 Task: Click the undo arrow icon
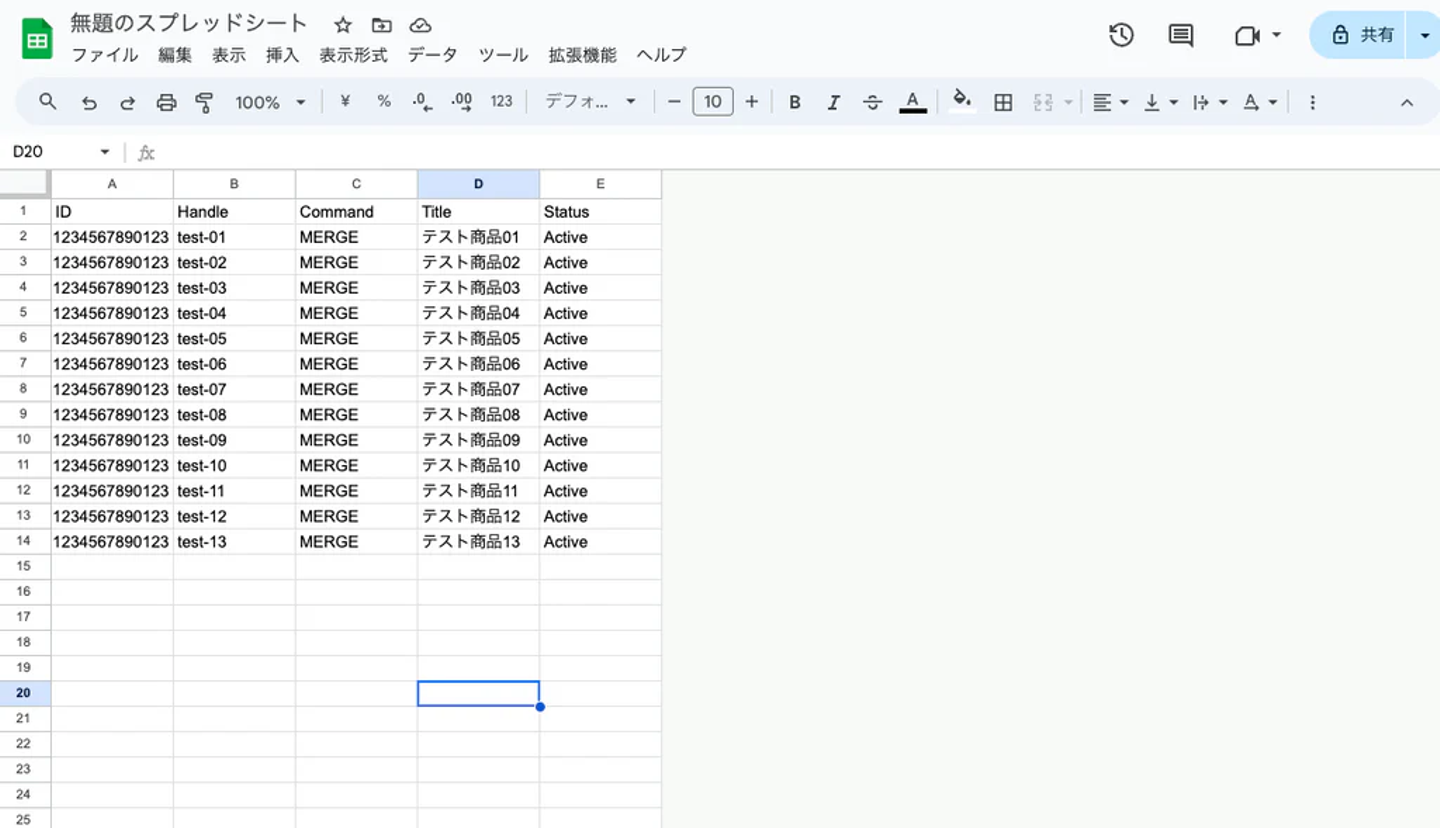pyautogui.click(x=89, y=102)
